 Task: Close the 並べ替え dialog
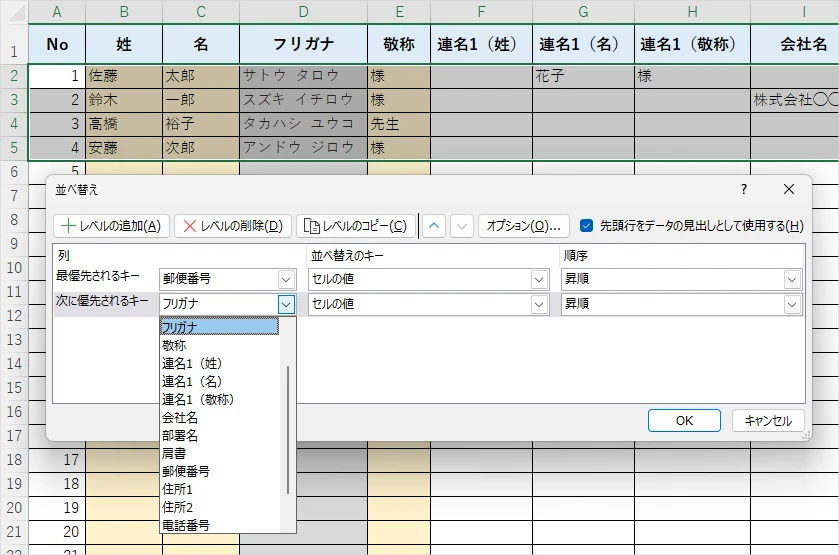789,189
